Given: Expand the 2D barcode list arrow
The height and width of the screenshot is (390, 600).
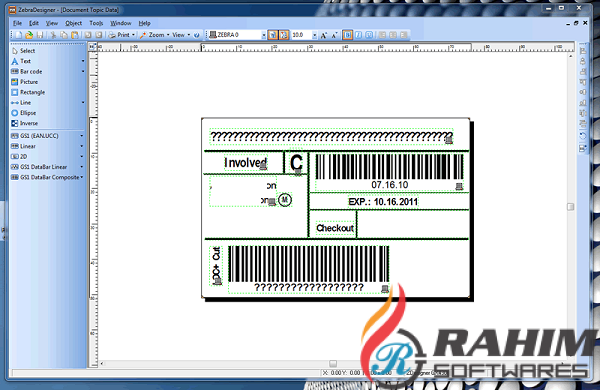Looking at the screenshot, I should [x=82, y=156].
